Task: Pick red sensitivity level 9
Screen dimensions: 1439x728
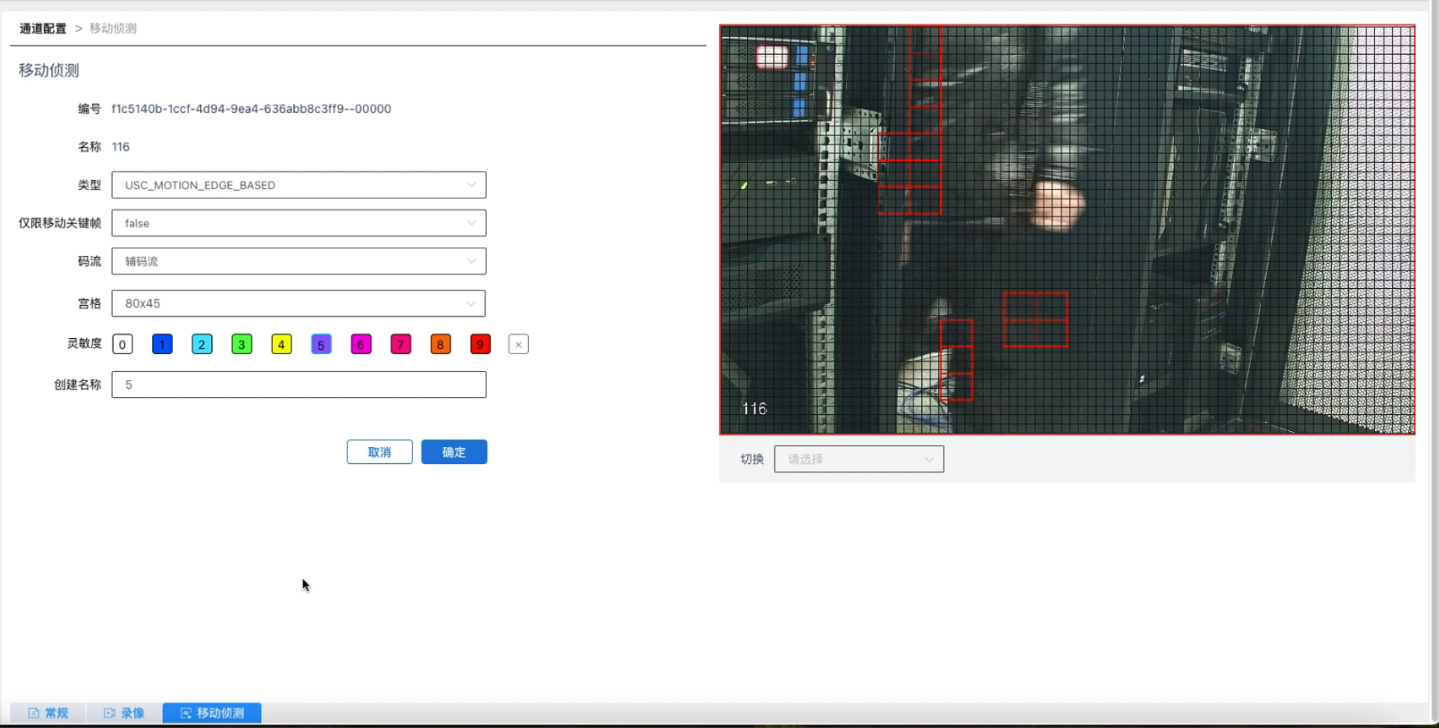Action: coord(480,345)
